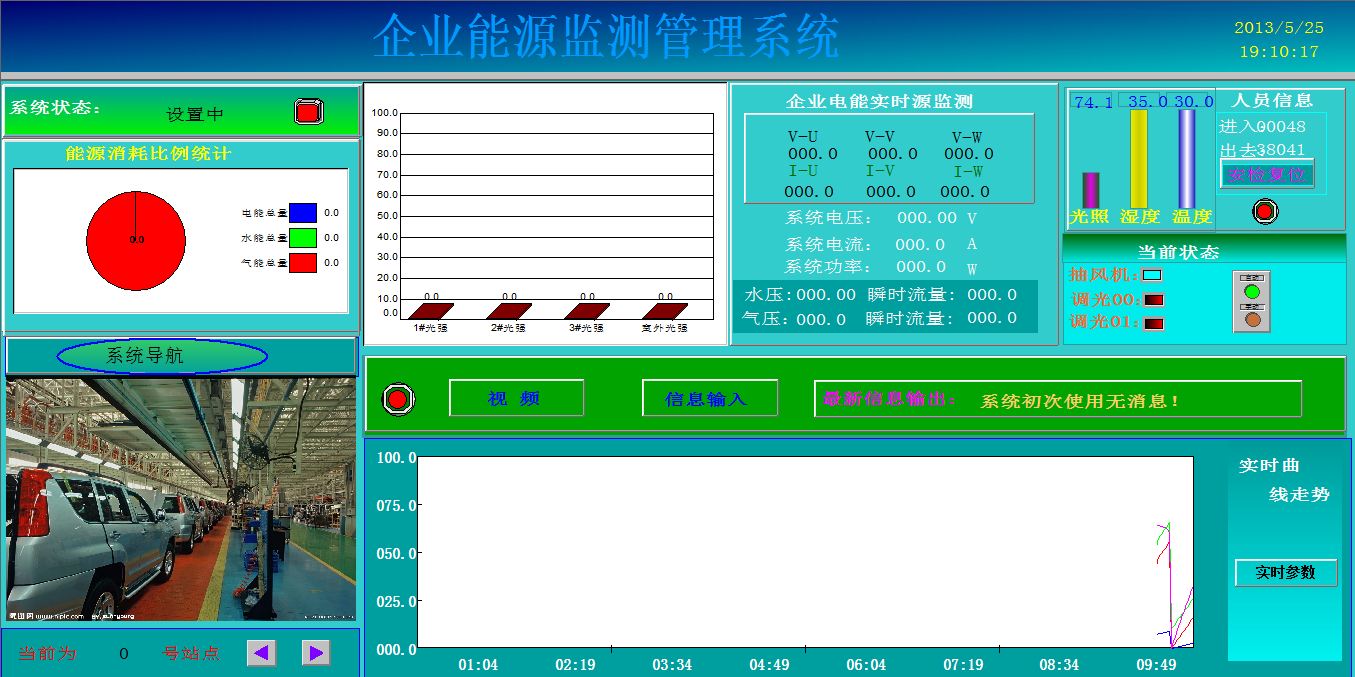Image resolution: width=1355 pixels, height=677 pixels.
Task: Go to next station with right arrow
Action: pyautogui.click(x=316, y=653)
